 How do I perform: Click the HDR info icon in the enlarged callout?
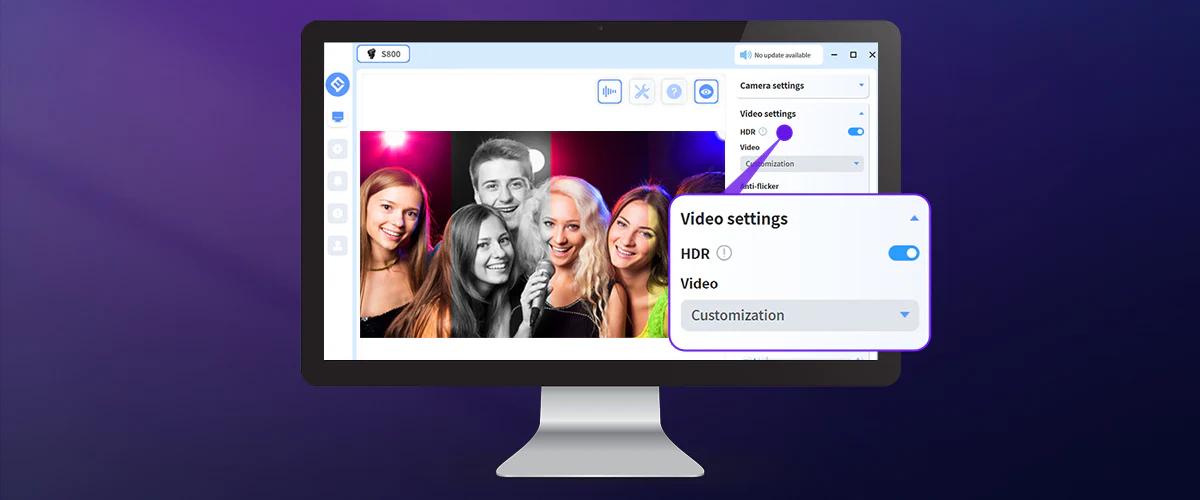tap(724, 253)
